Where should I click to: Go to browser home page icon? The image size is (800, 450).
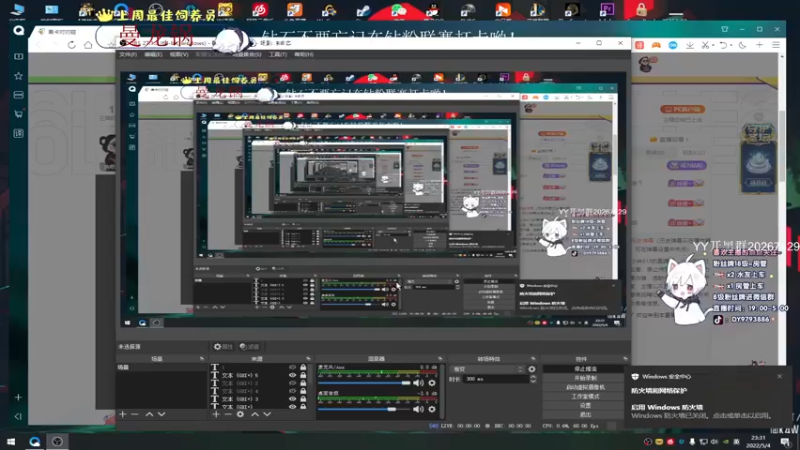[88, 45]
